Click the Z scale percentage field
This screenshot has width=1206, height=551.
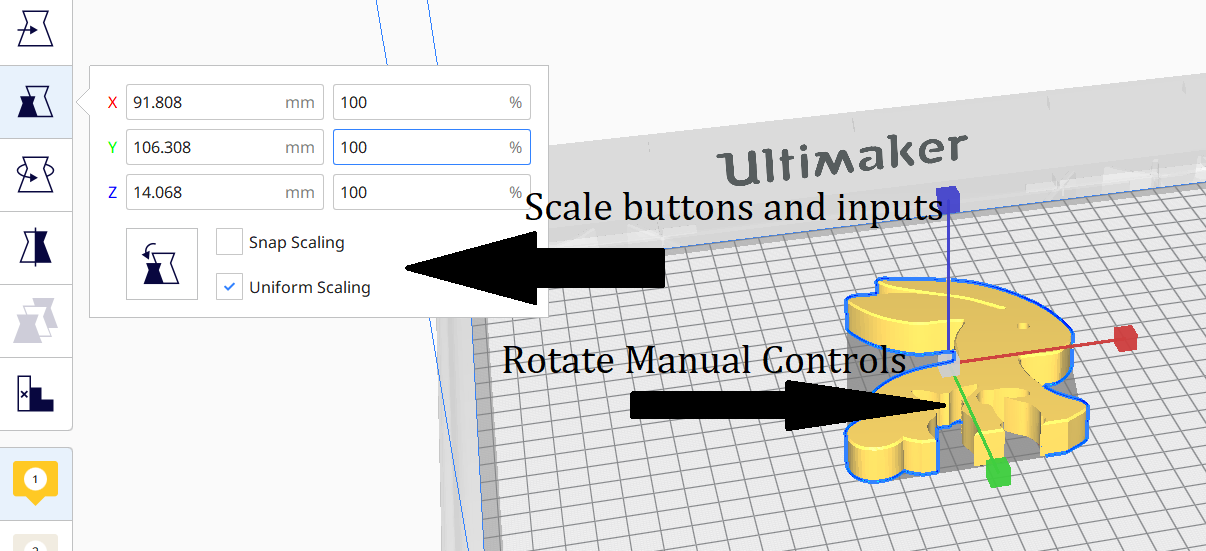point(422,192)
